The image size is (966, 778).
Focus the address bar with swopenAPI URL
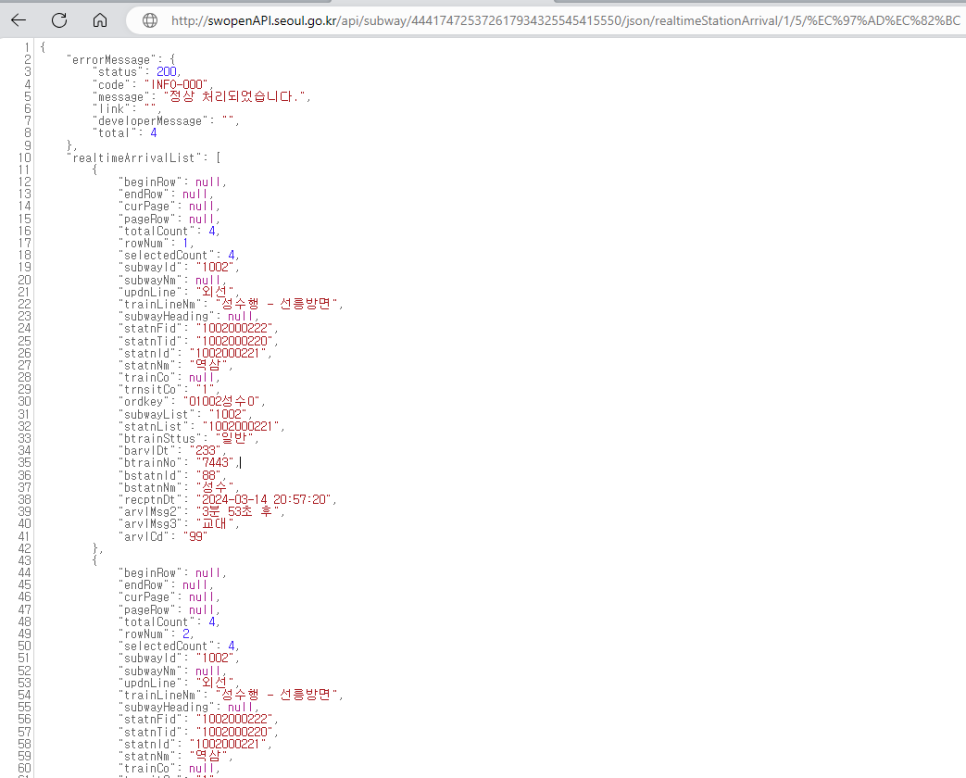point(565,20)
